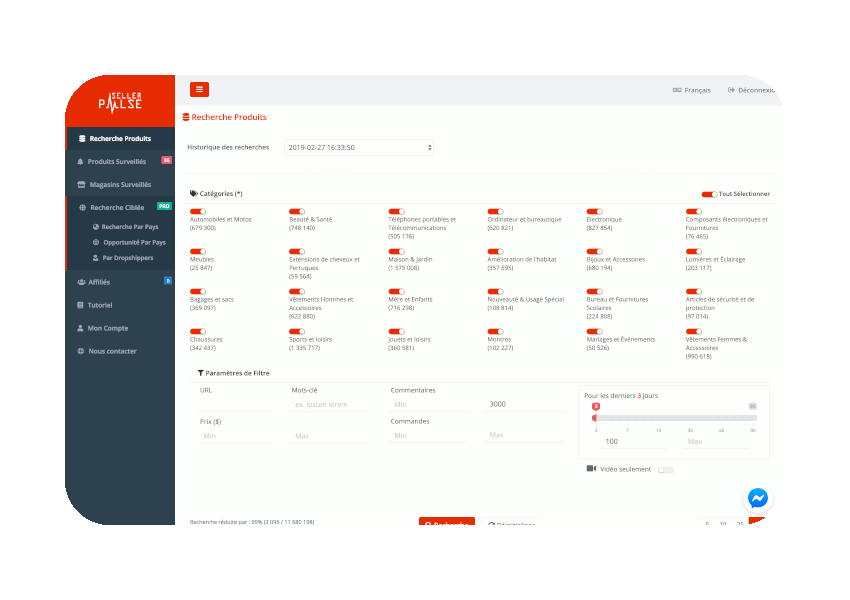Screen dimensions: 850x600
Task: Click the book icon beside Tutoriel
Action: coord(80,305)
